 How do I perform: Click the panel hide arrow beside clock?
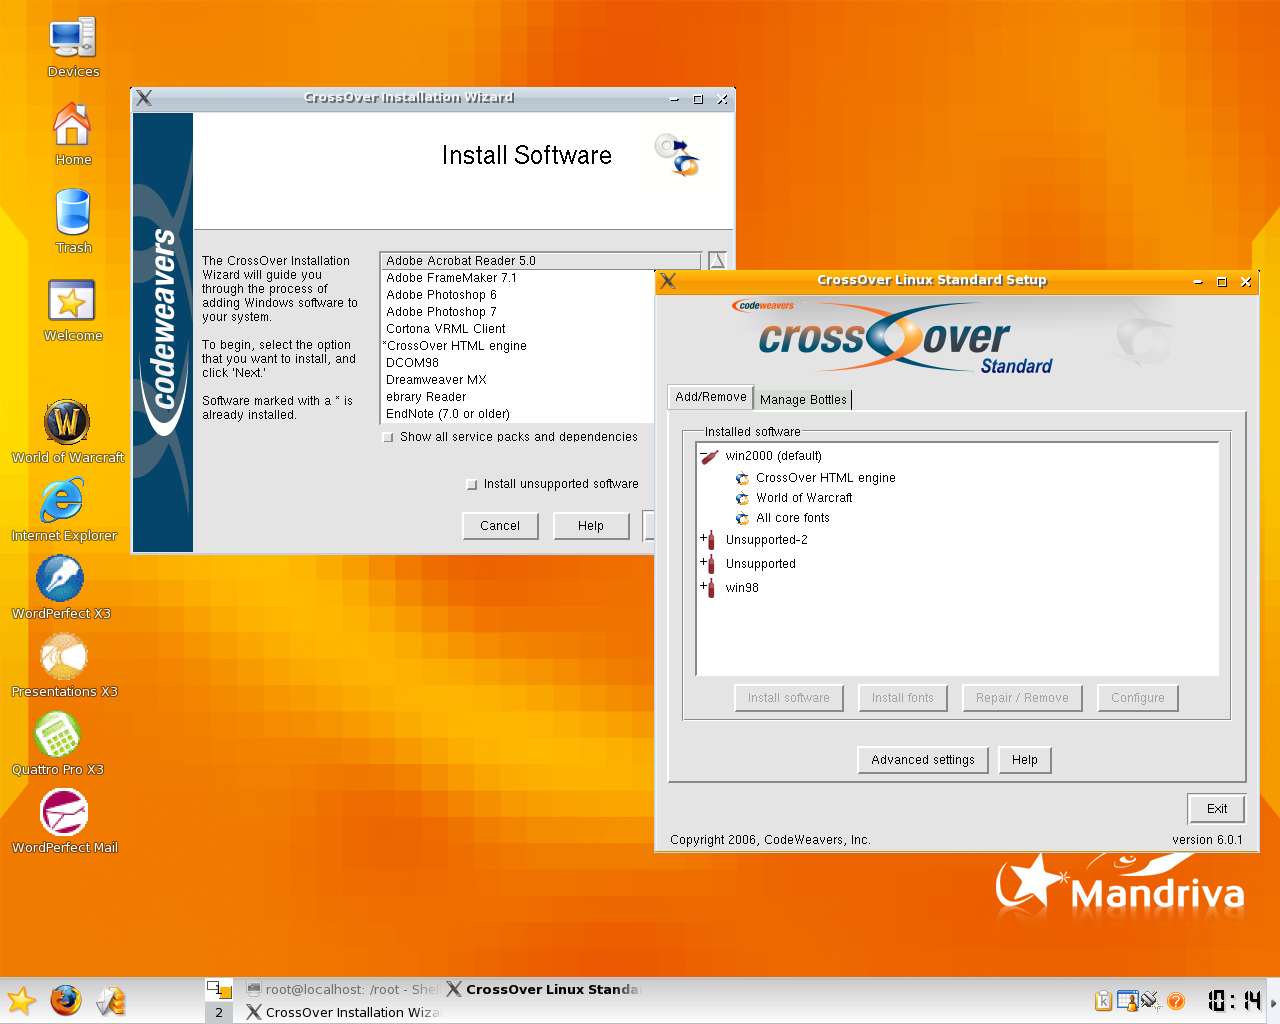pyautogui.click(x=1273, y=1001)
